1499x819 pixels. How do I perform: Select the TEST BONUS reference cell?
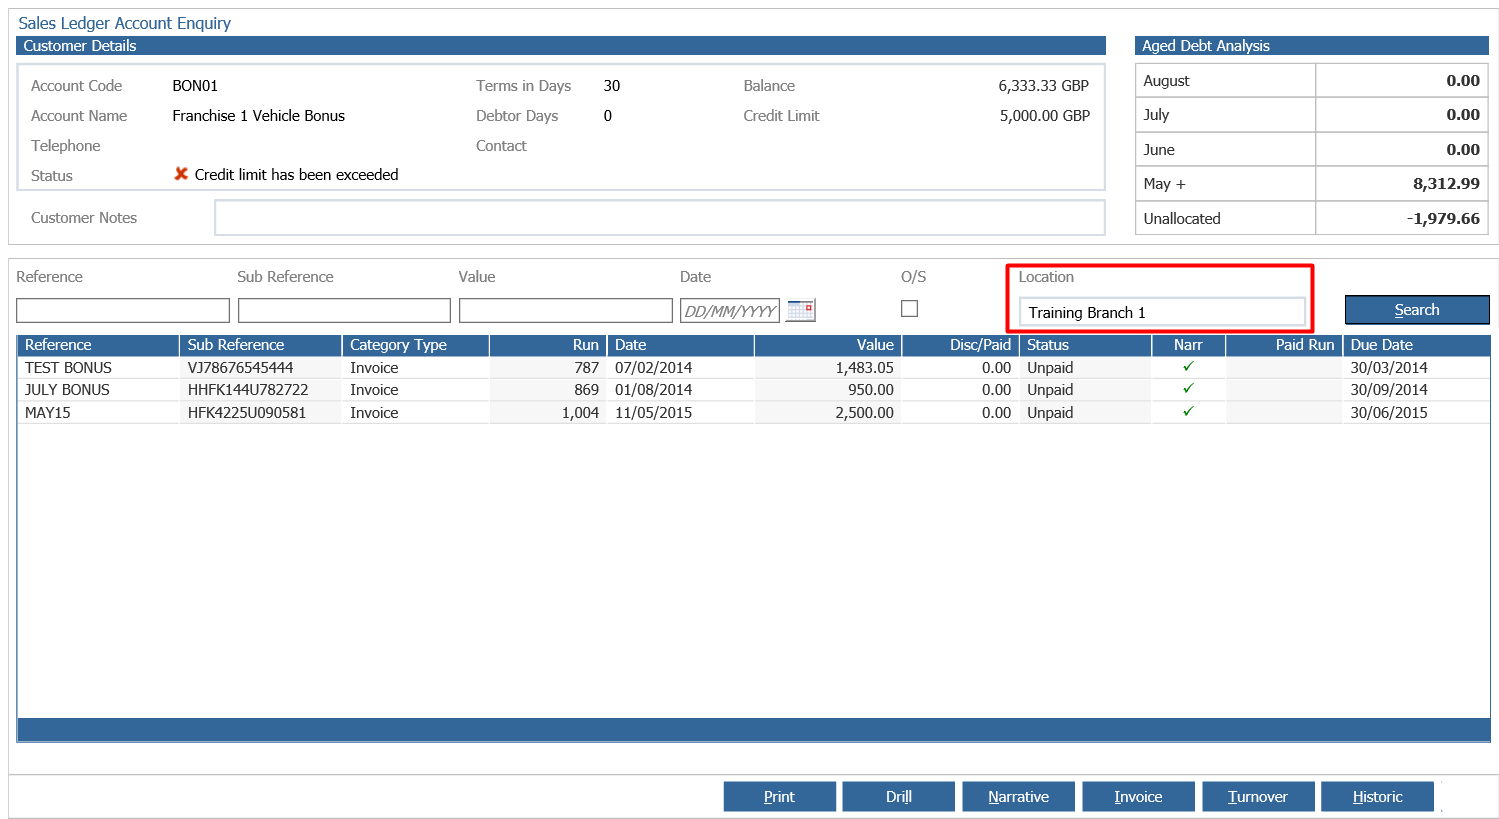point(98,368)
